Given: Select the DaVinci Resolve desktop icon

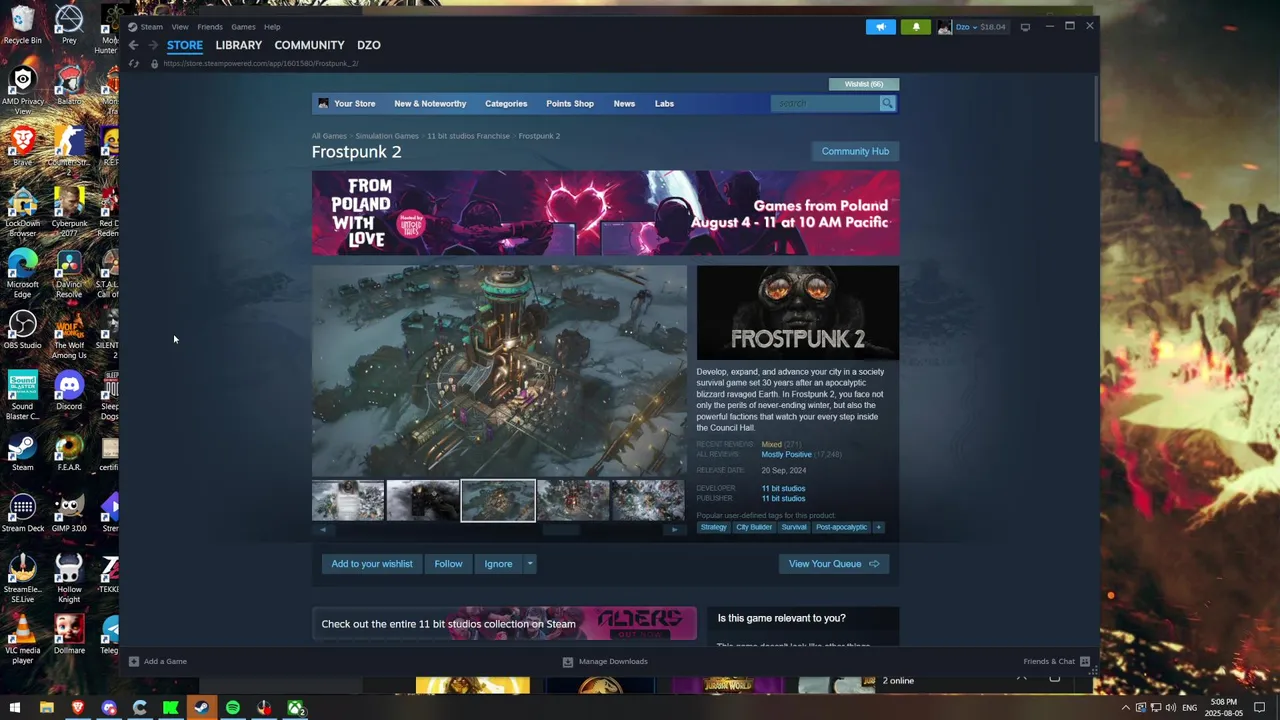Looking at the screenshot, I should coord(69,274).
